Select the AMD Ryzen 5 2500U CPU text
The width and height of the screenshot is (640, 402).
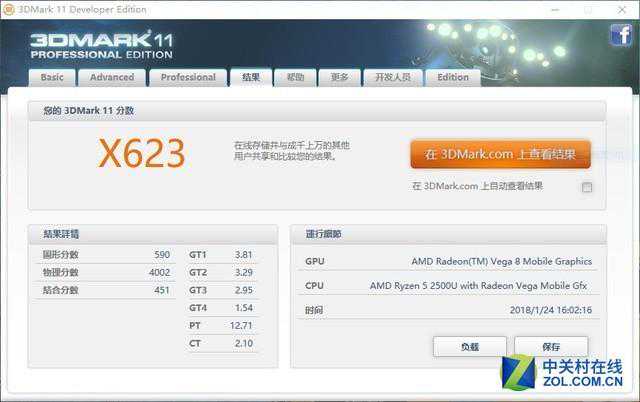point(480,285)
